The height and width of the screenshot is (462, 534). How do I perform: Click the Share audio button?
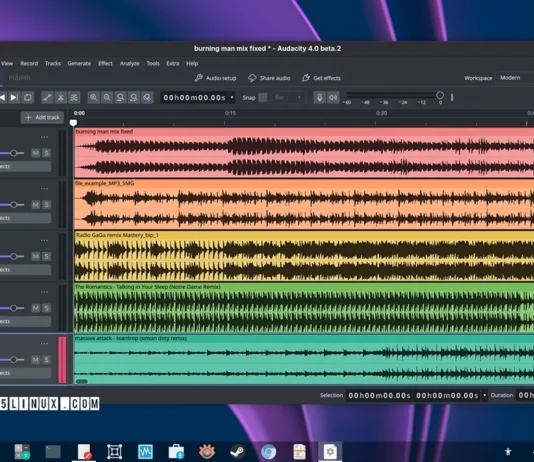coord(269,78)
